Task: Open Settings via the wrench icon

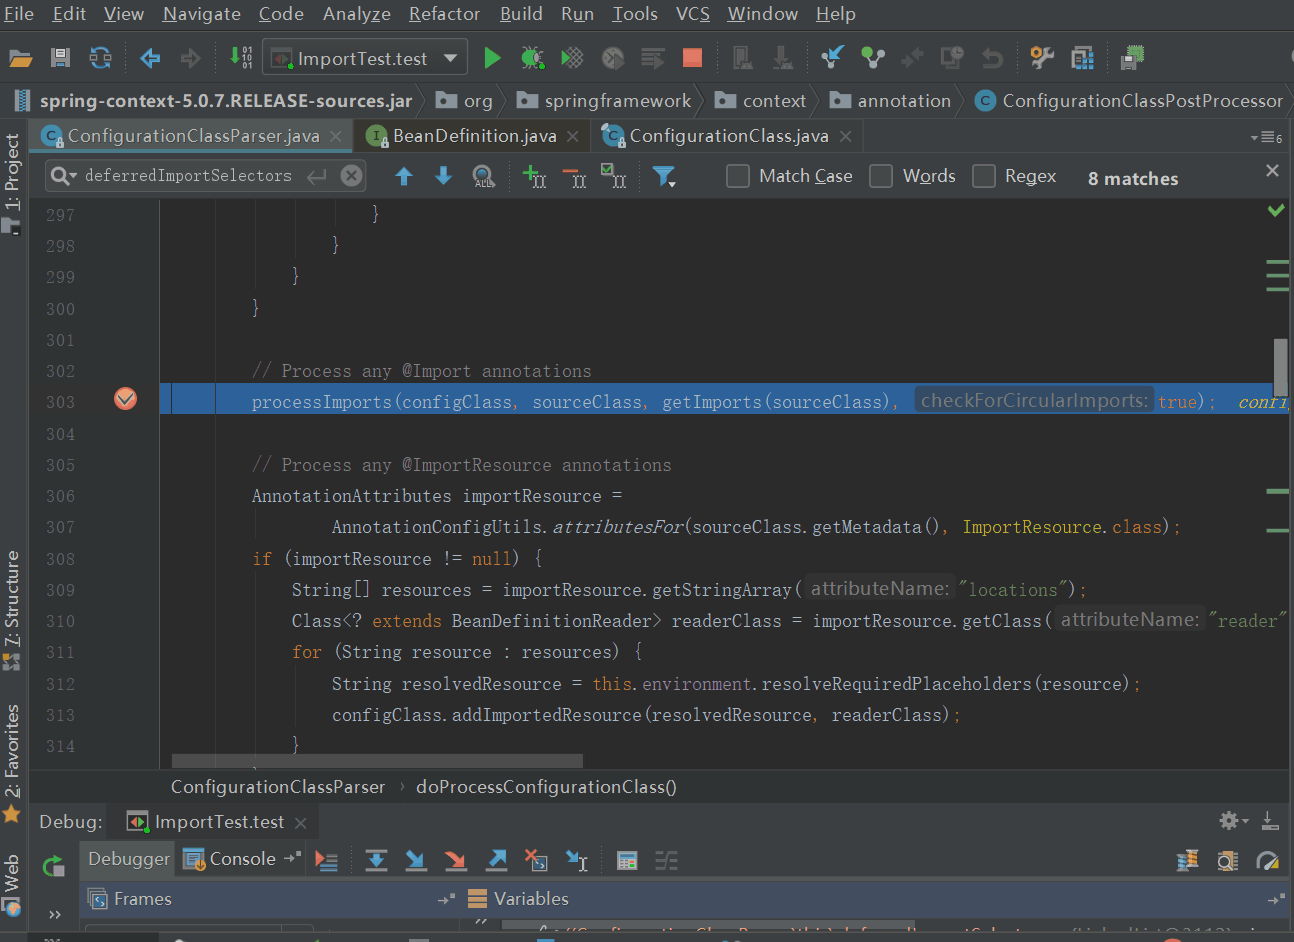Action: pyautogui.click(x=1042, y=57)
